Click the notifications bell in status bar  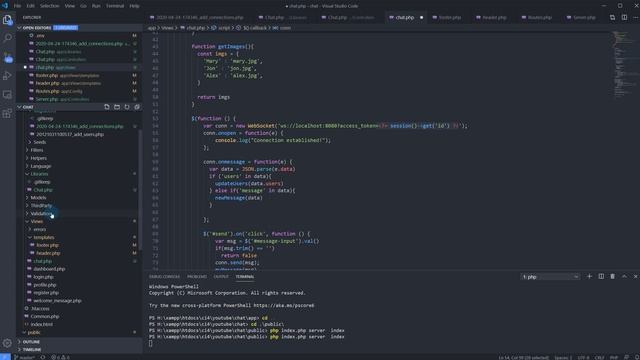(x=636, y=357)
